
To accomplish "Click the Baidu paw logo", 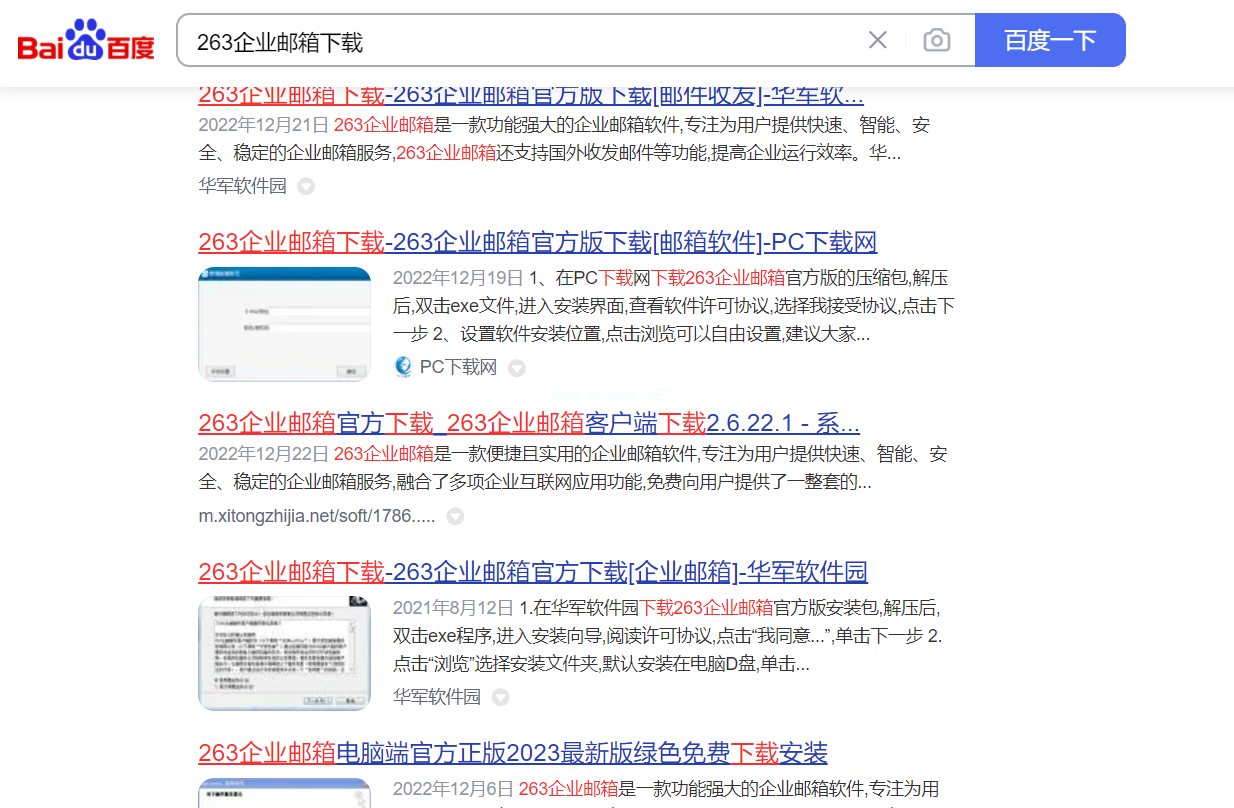I will [86, 41].
